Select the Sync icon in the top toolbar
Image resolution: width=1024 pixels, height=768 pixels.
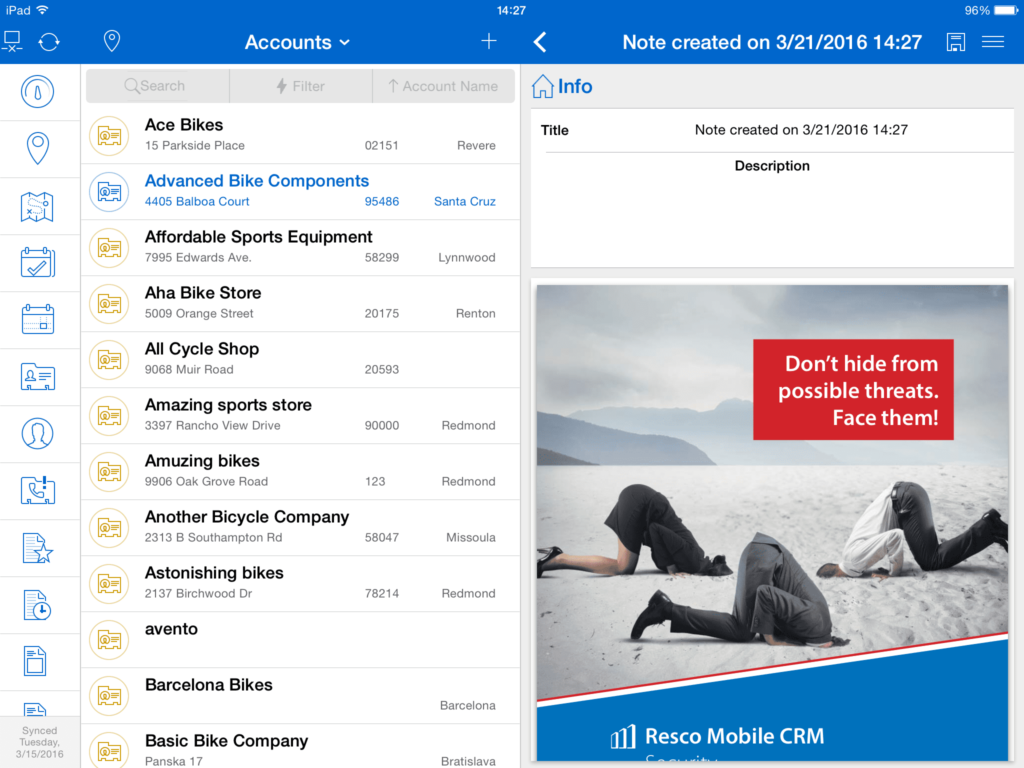pos(48,41)
